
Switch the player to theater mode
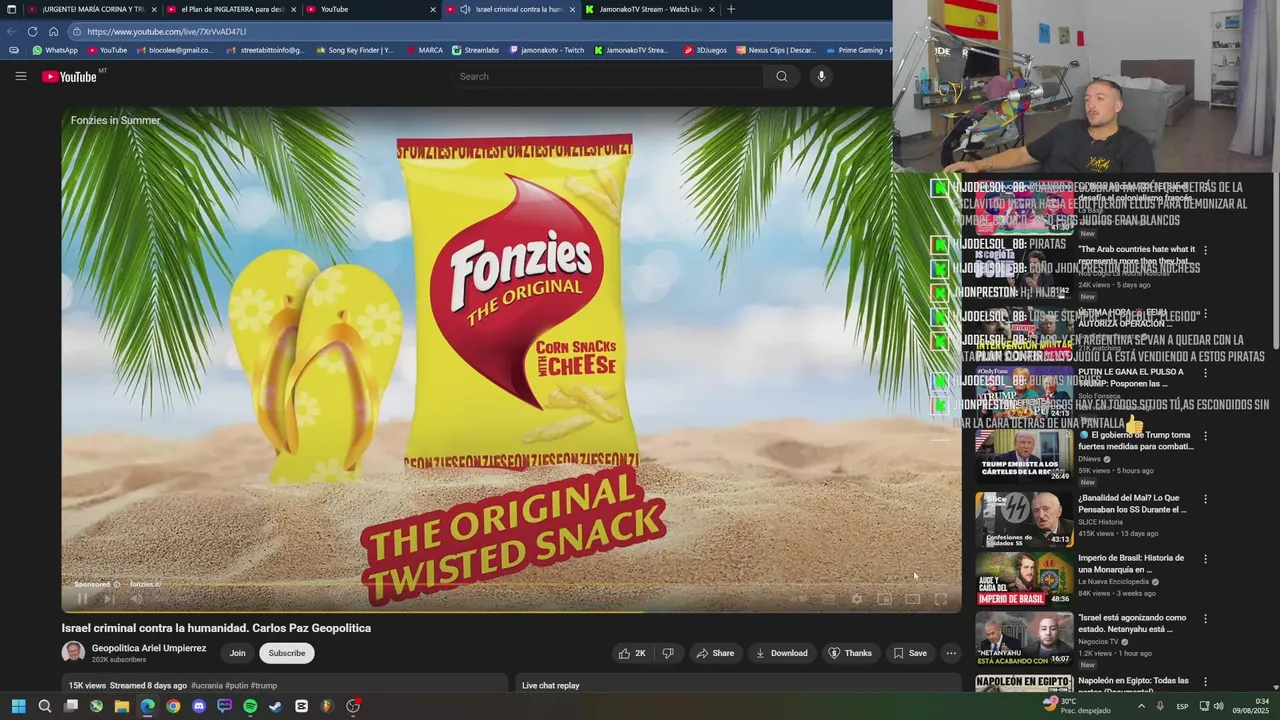[913, 599]
